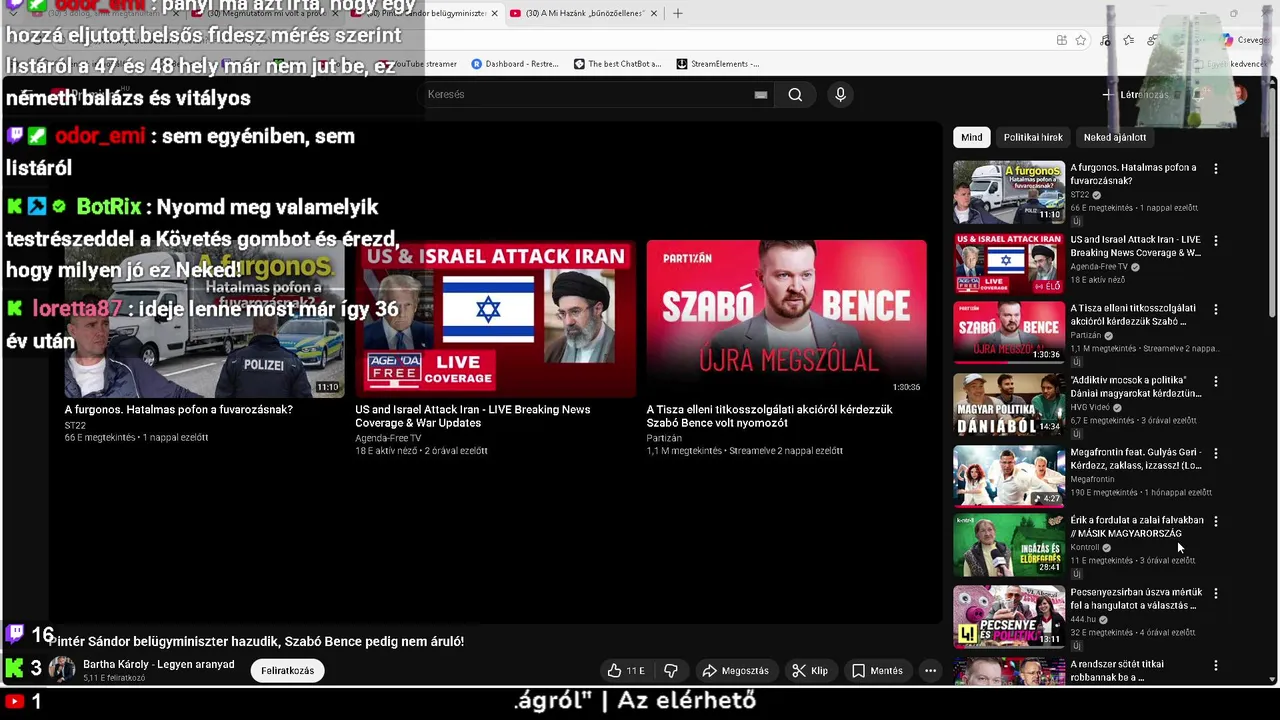Click the Mentés save button
This screenshot has width=1280, height=720.
[877, 671]
